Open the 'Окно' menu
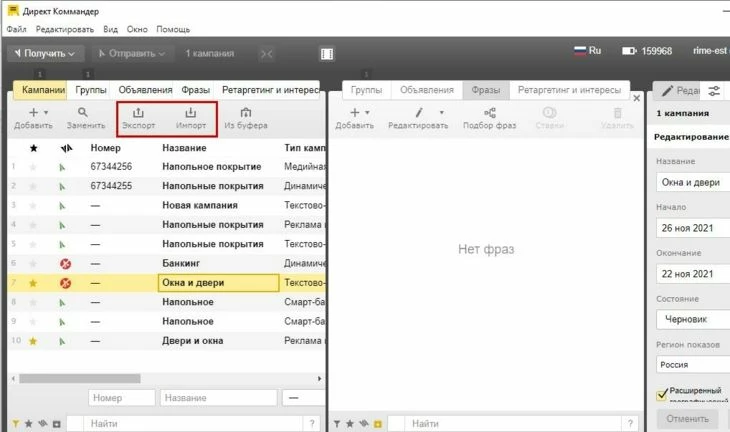The width and height of the screenshot is (730, 432). click(x=137, y=29)
